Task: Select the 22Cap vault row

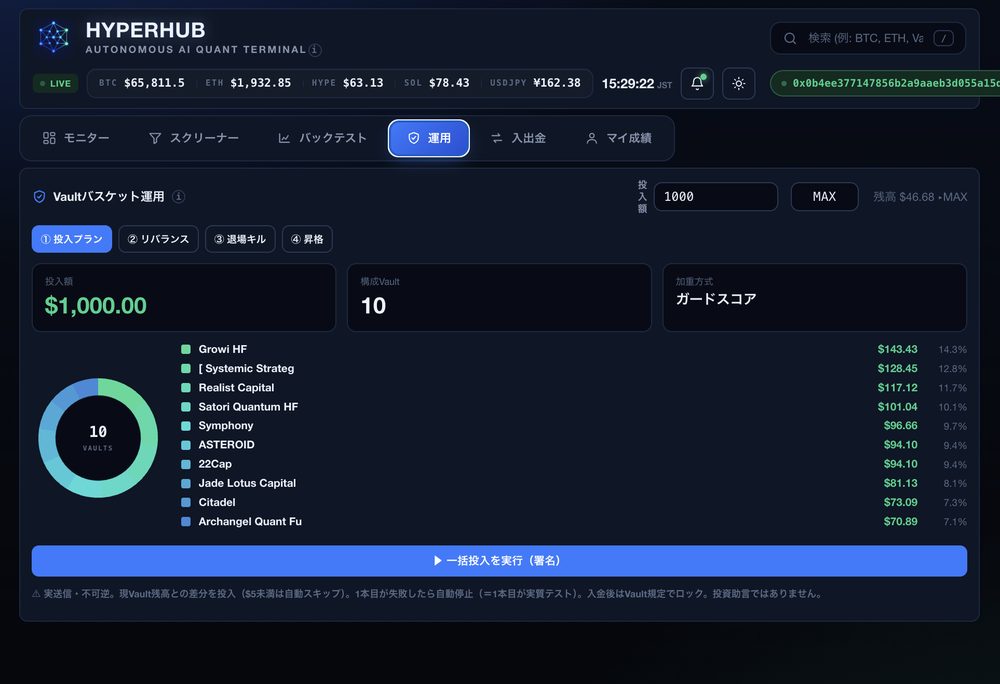Action: [x=574, y=464]
